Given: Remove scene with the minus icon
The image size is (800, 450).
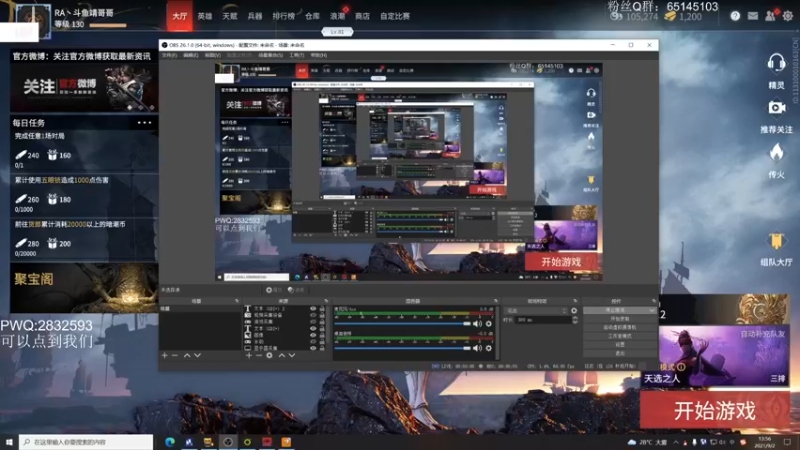Looking at the screenshot, I should pos(174,355).
